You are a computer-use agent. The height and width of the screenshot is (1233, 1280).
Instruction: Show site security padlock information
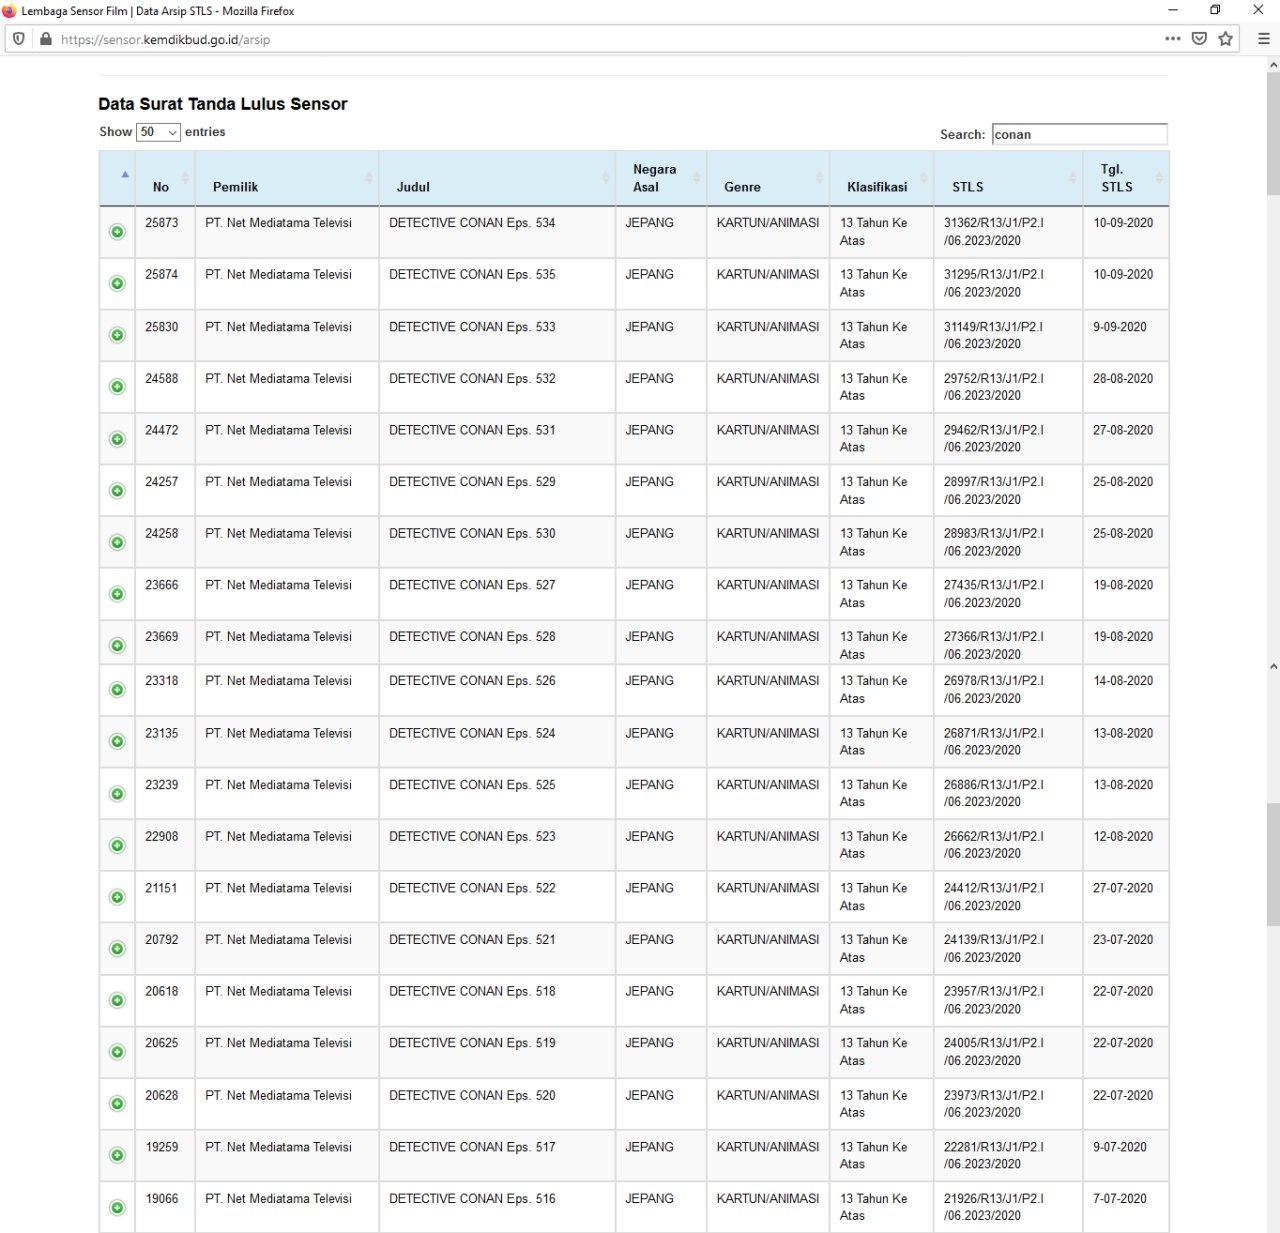coord(45,39)
